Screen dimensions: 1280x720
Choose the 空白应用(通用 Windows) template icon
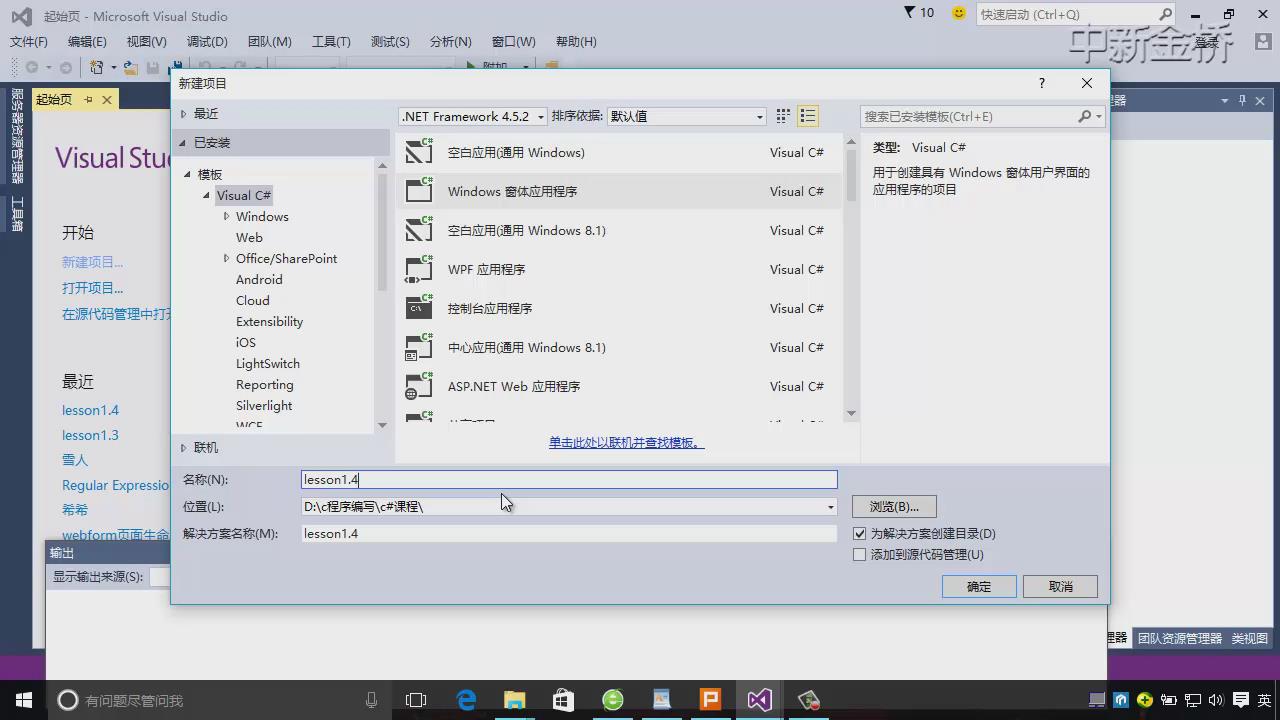[x=419, y=151]
